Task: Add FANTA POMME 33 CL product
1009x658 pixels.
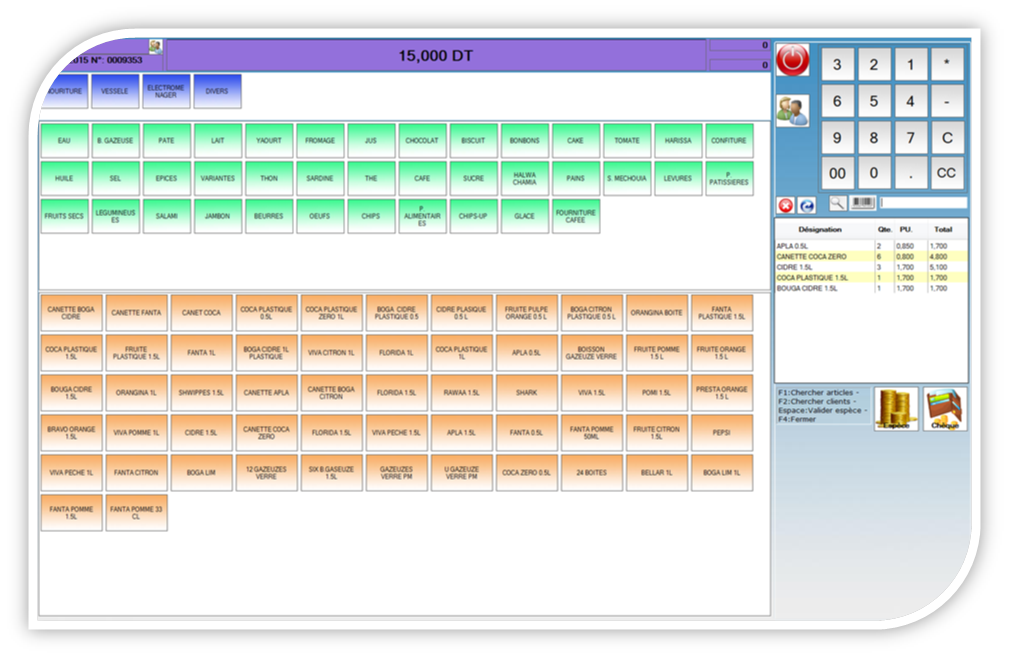Action: point(136,513)
